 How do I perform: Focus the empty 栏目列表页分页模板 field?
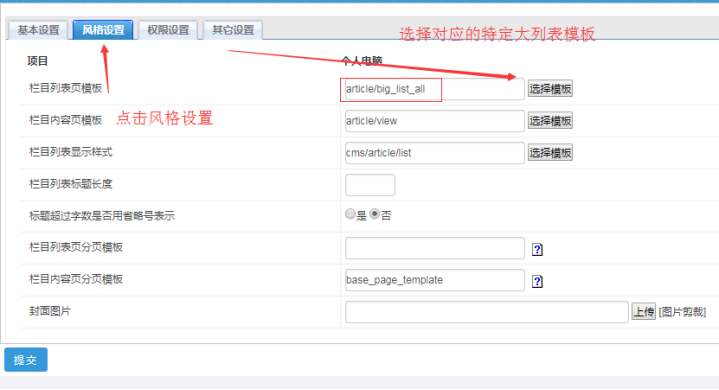(435, 248)
